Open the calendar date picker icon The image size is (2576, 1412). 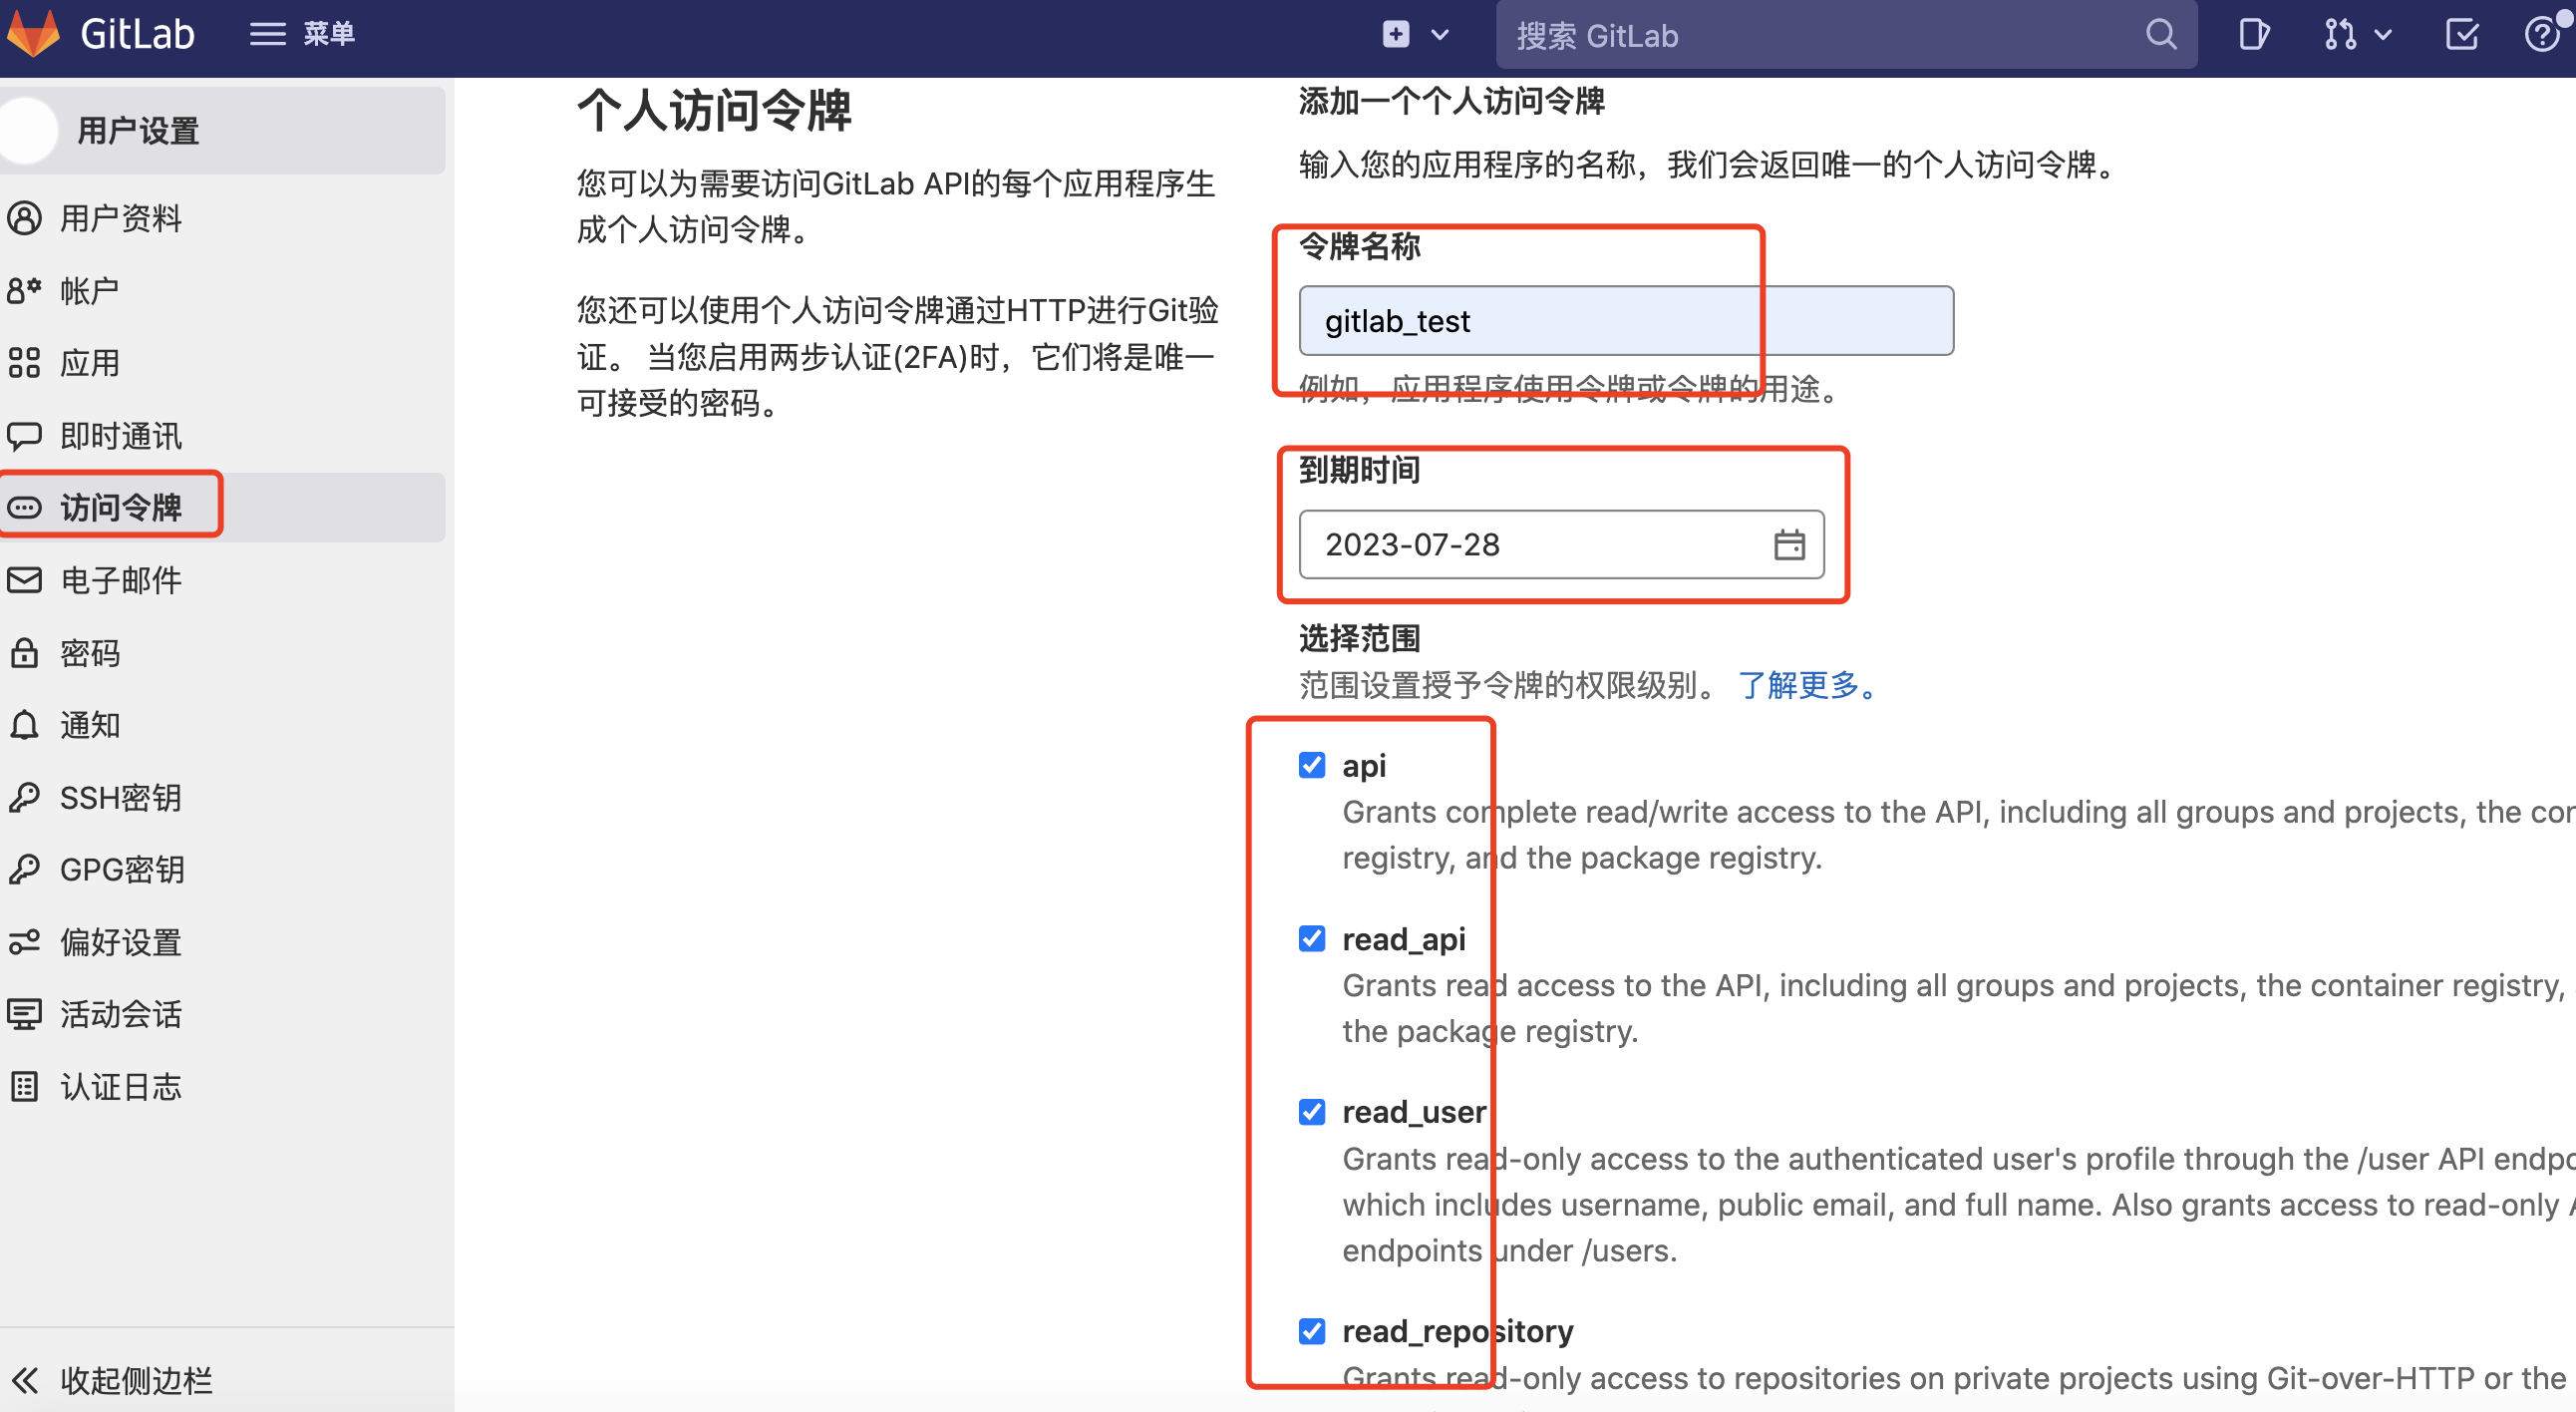pyautogui.click(x=1789, y=545)
